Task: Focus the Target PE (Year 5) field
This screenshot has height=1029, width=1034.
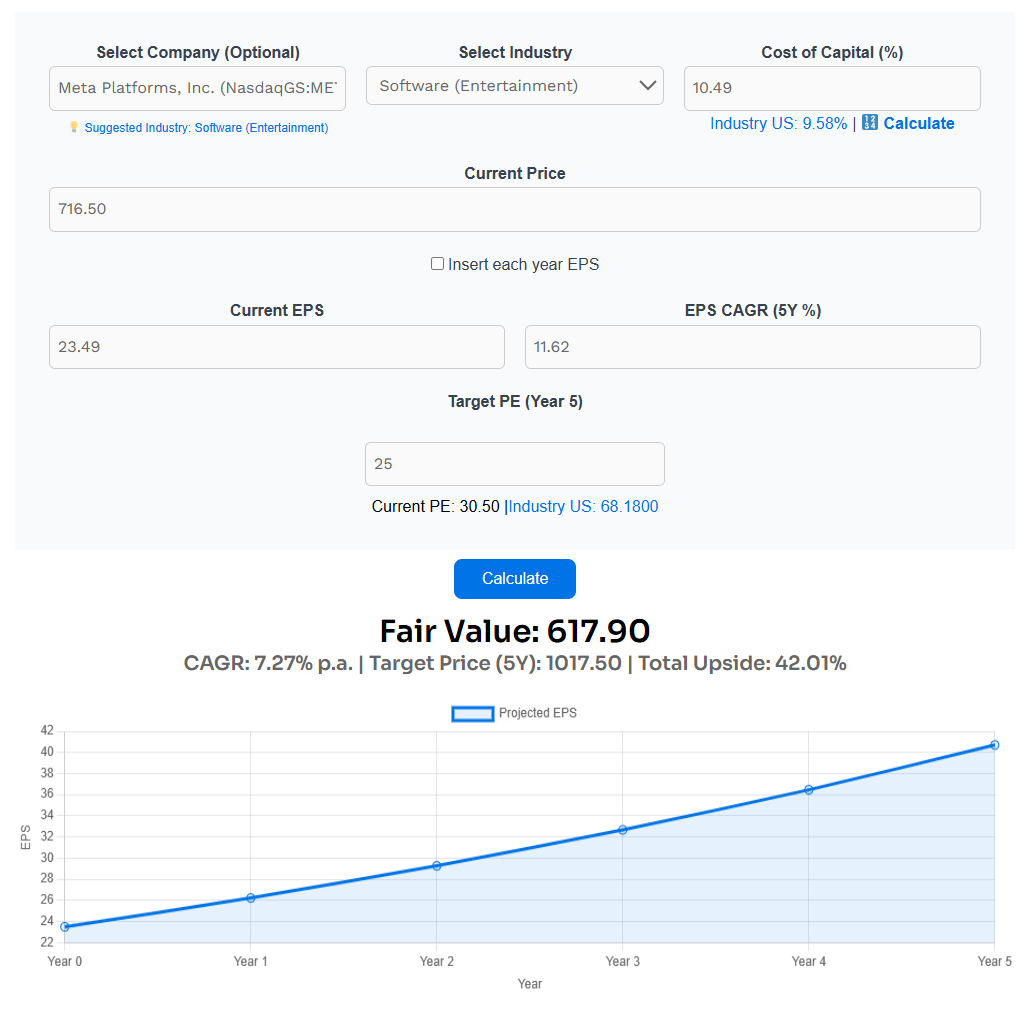Action: 515,464
